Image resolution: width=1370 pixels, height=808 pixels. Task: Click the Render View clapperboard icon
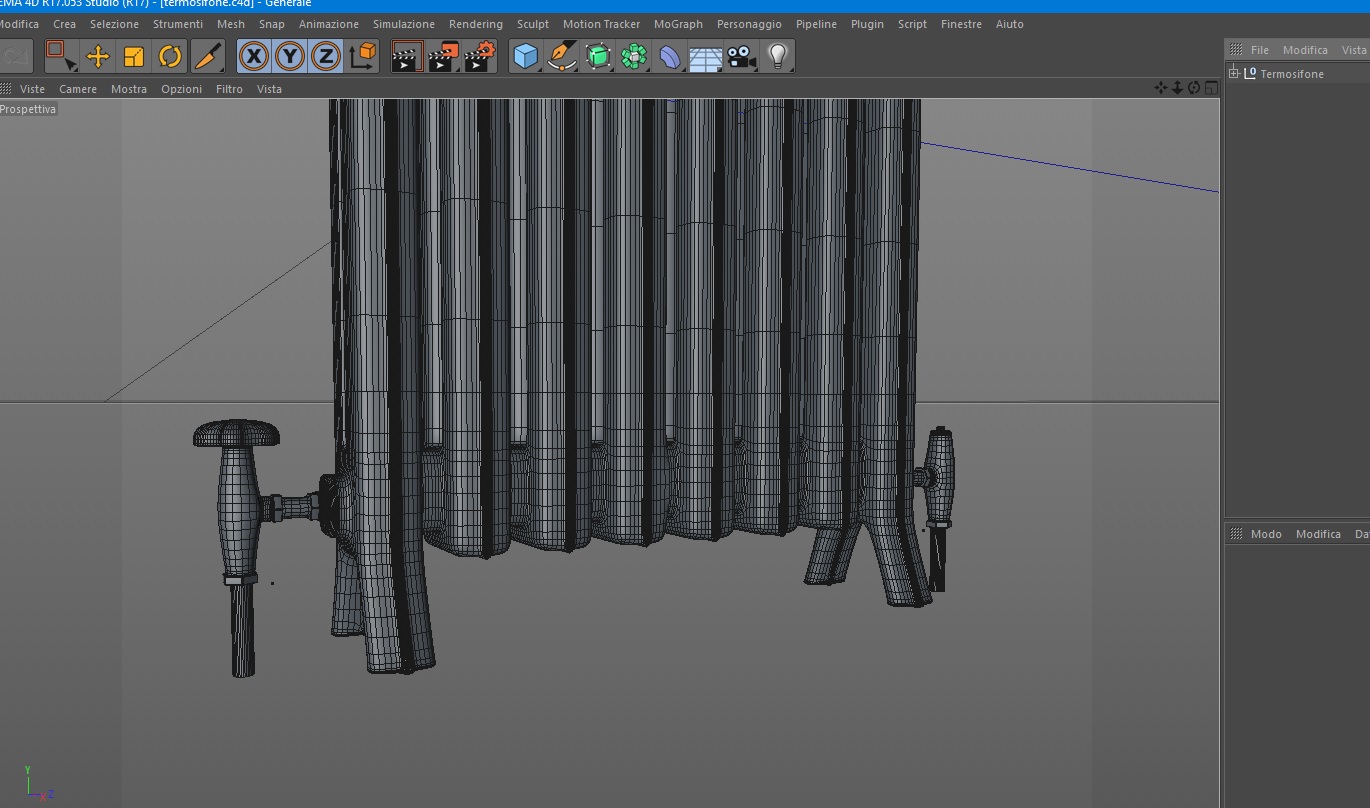pos(406,56)
